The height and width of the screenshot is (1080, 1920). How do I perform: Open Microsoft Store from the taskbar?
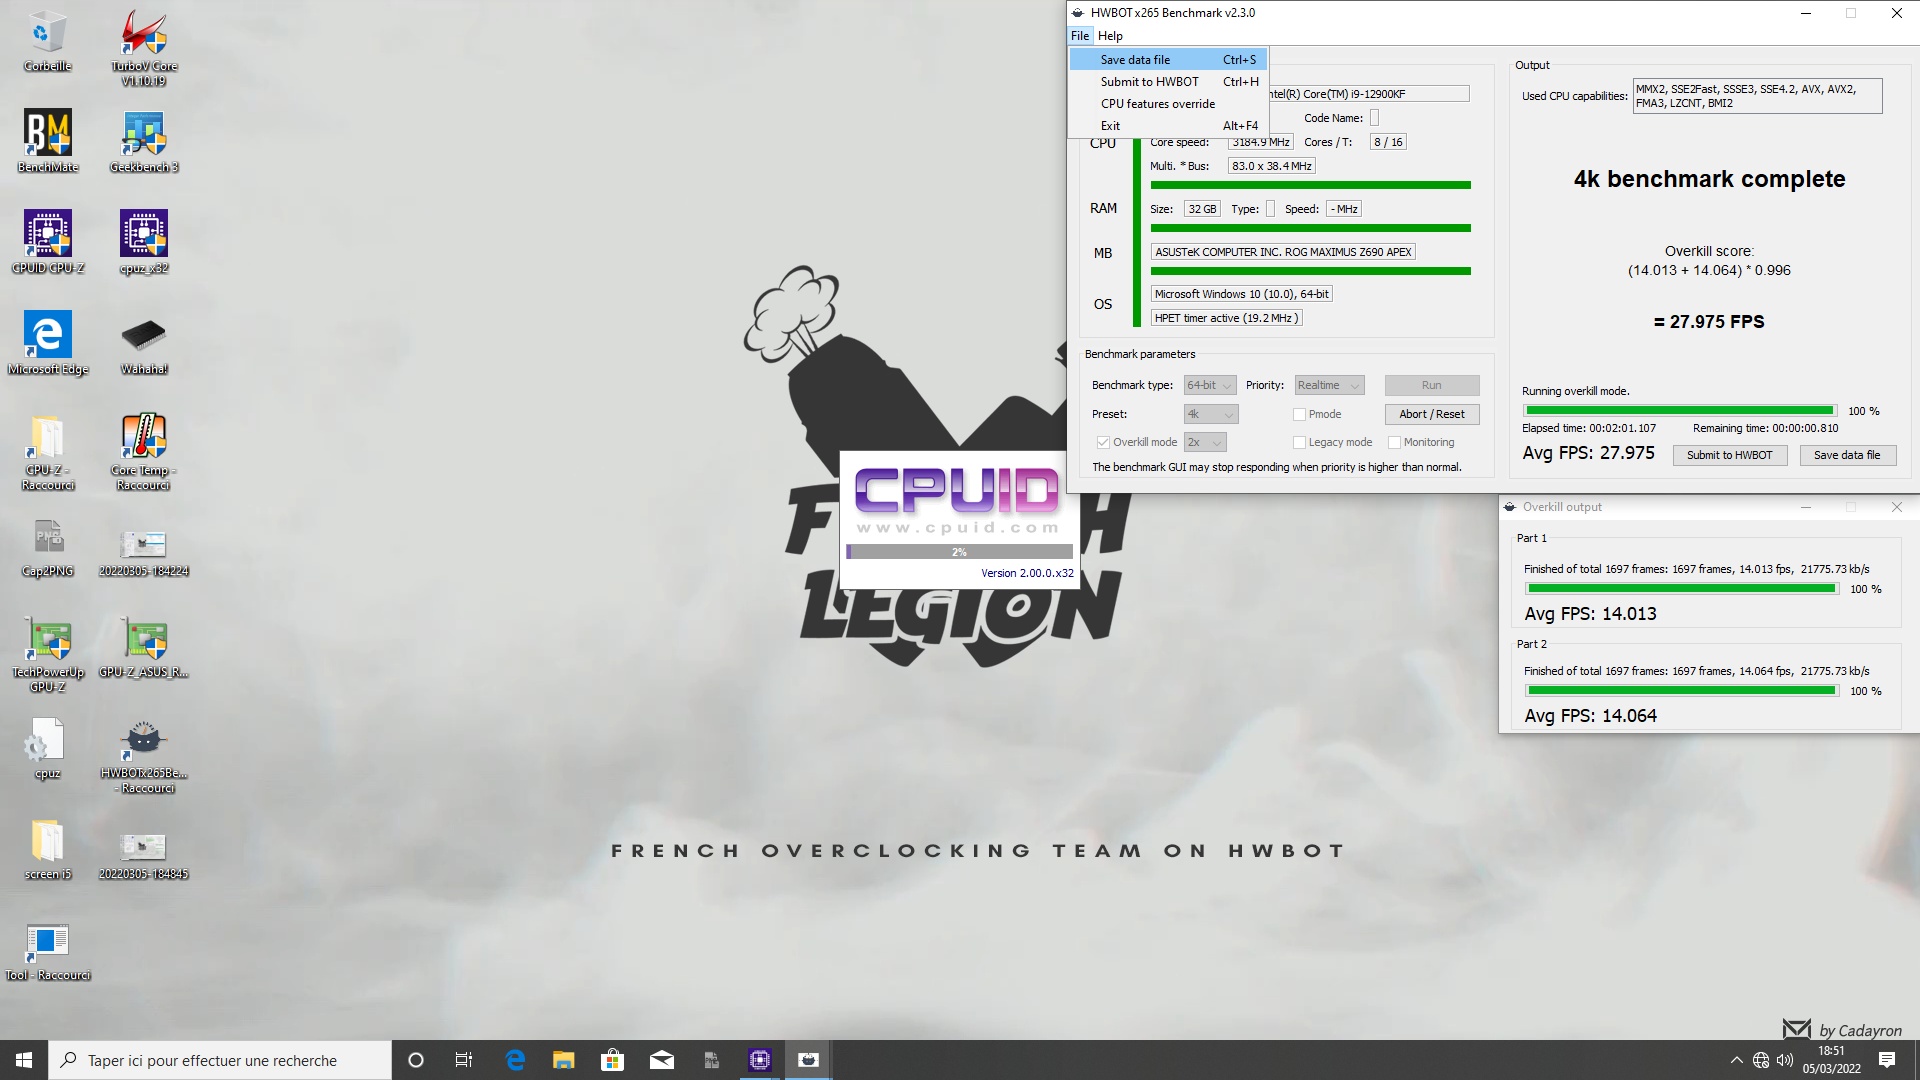613,1060
